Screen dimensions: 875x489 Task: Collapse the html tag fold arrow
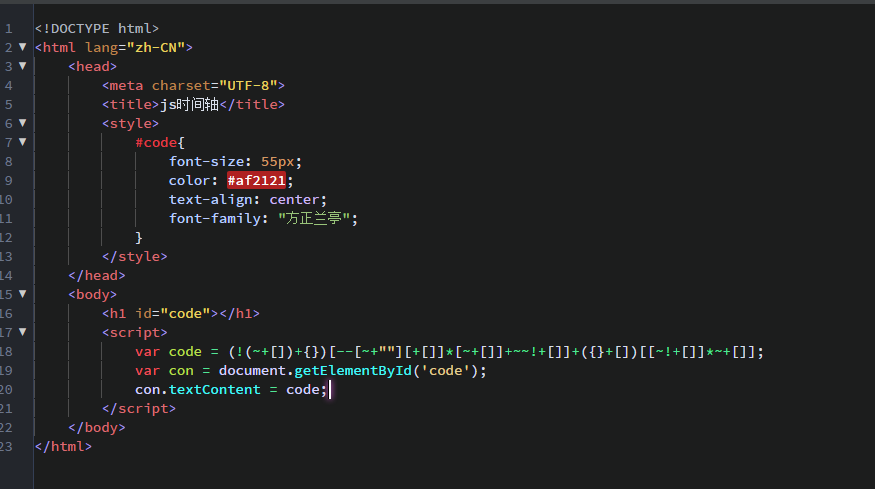pyautogui.click(x=23, y=47)
